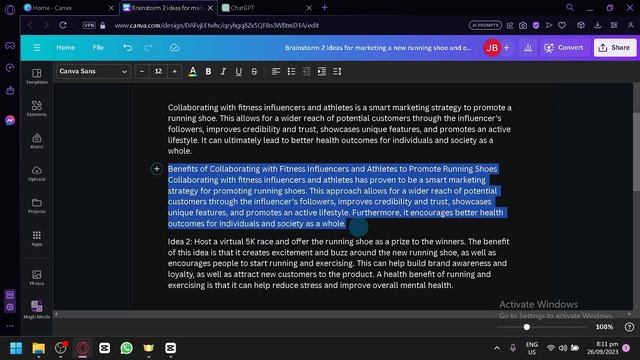The height and width of the screenshot is (360, 640).
Task: Open text color picker
Action: coord(193,72)
